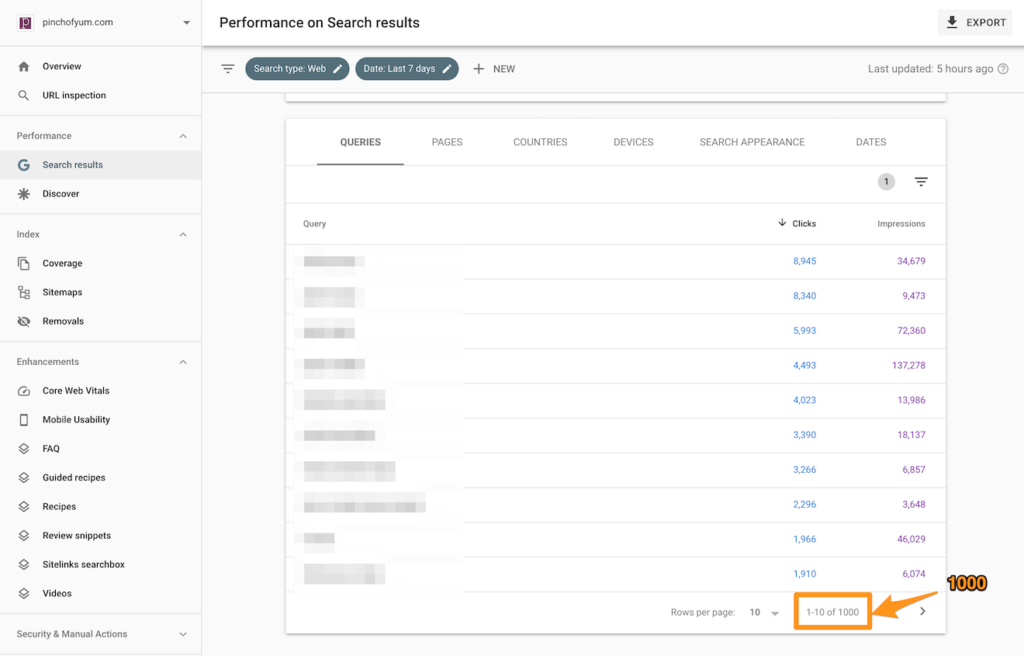Add a NEW filter
1024x656 pixels.
click(494, 69)
